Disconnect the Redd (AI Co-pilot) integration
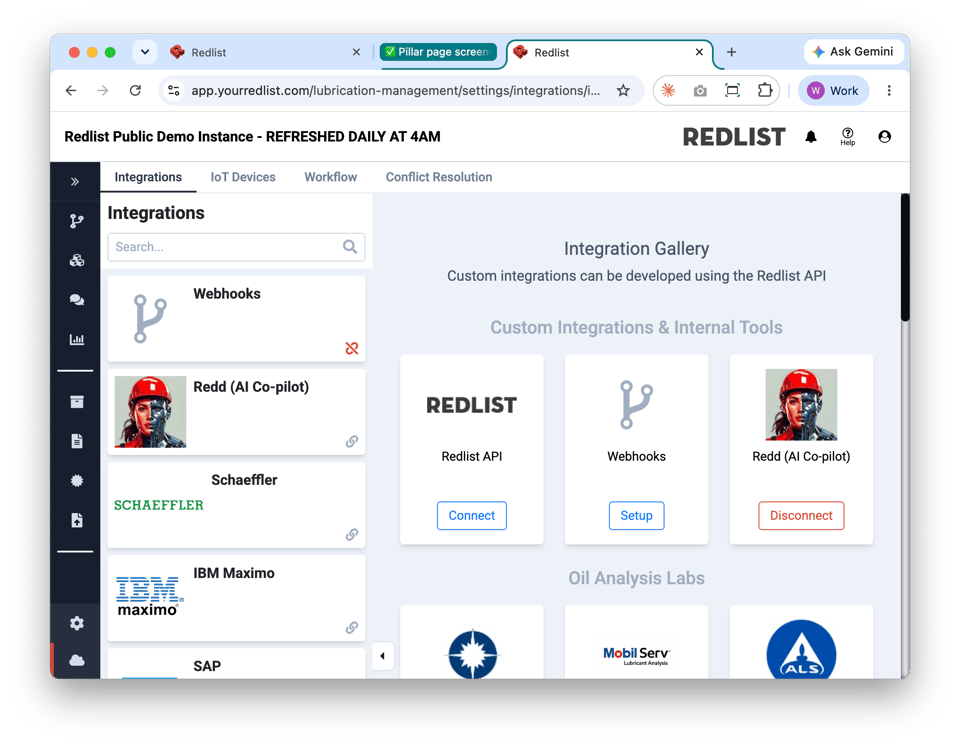 pyautogui.click(x=801, y=515)
